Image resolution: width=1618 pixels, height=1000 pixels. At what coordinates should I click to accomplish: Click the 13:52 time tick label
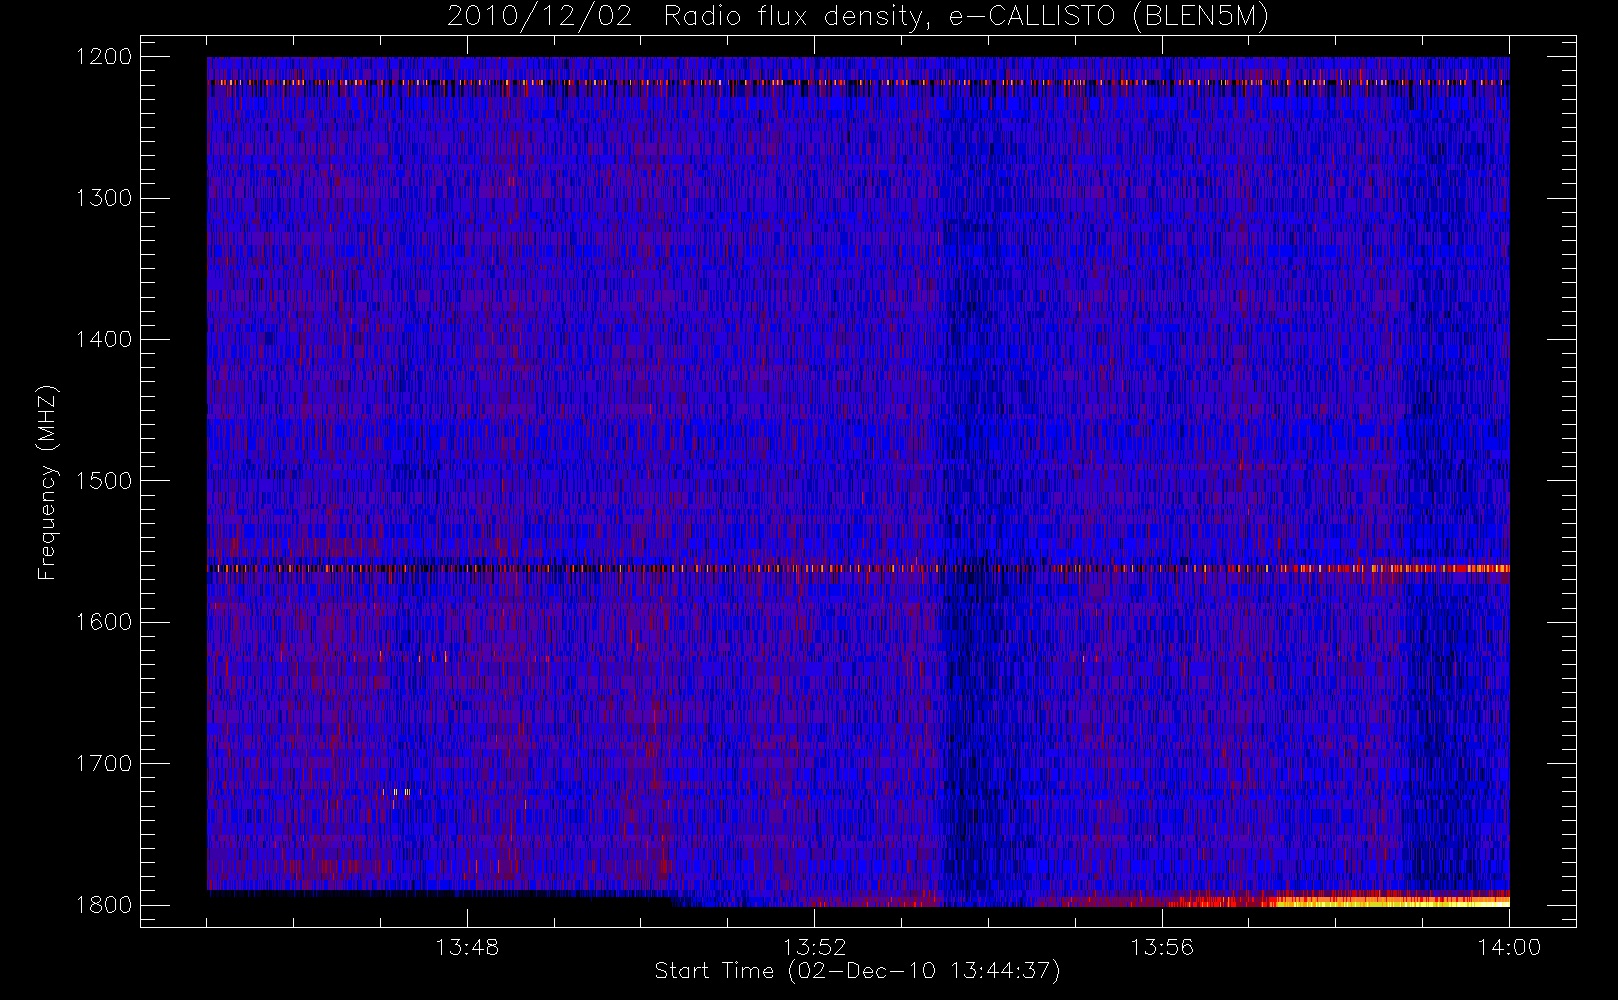click(x=814, y=947)
